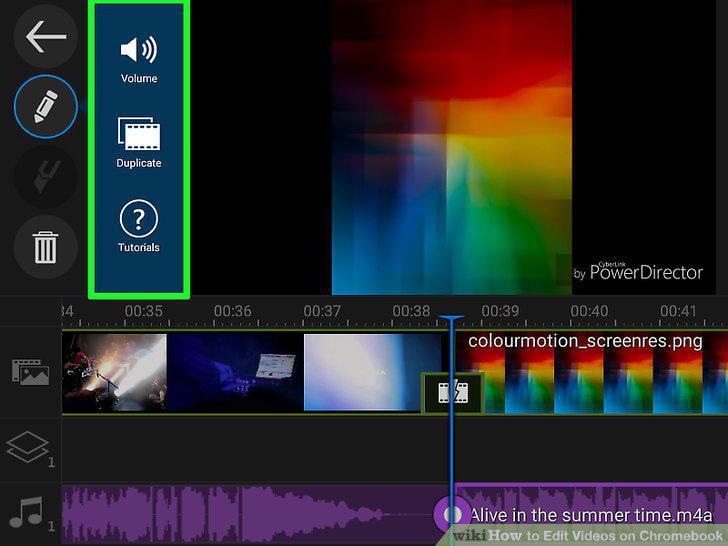The width and height of the screenshot is (728, 546).
Task: Jump to 00:35 on the timeline ruler
Action: (x=143, y=311)
